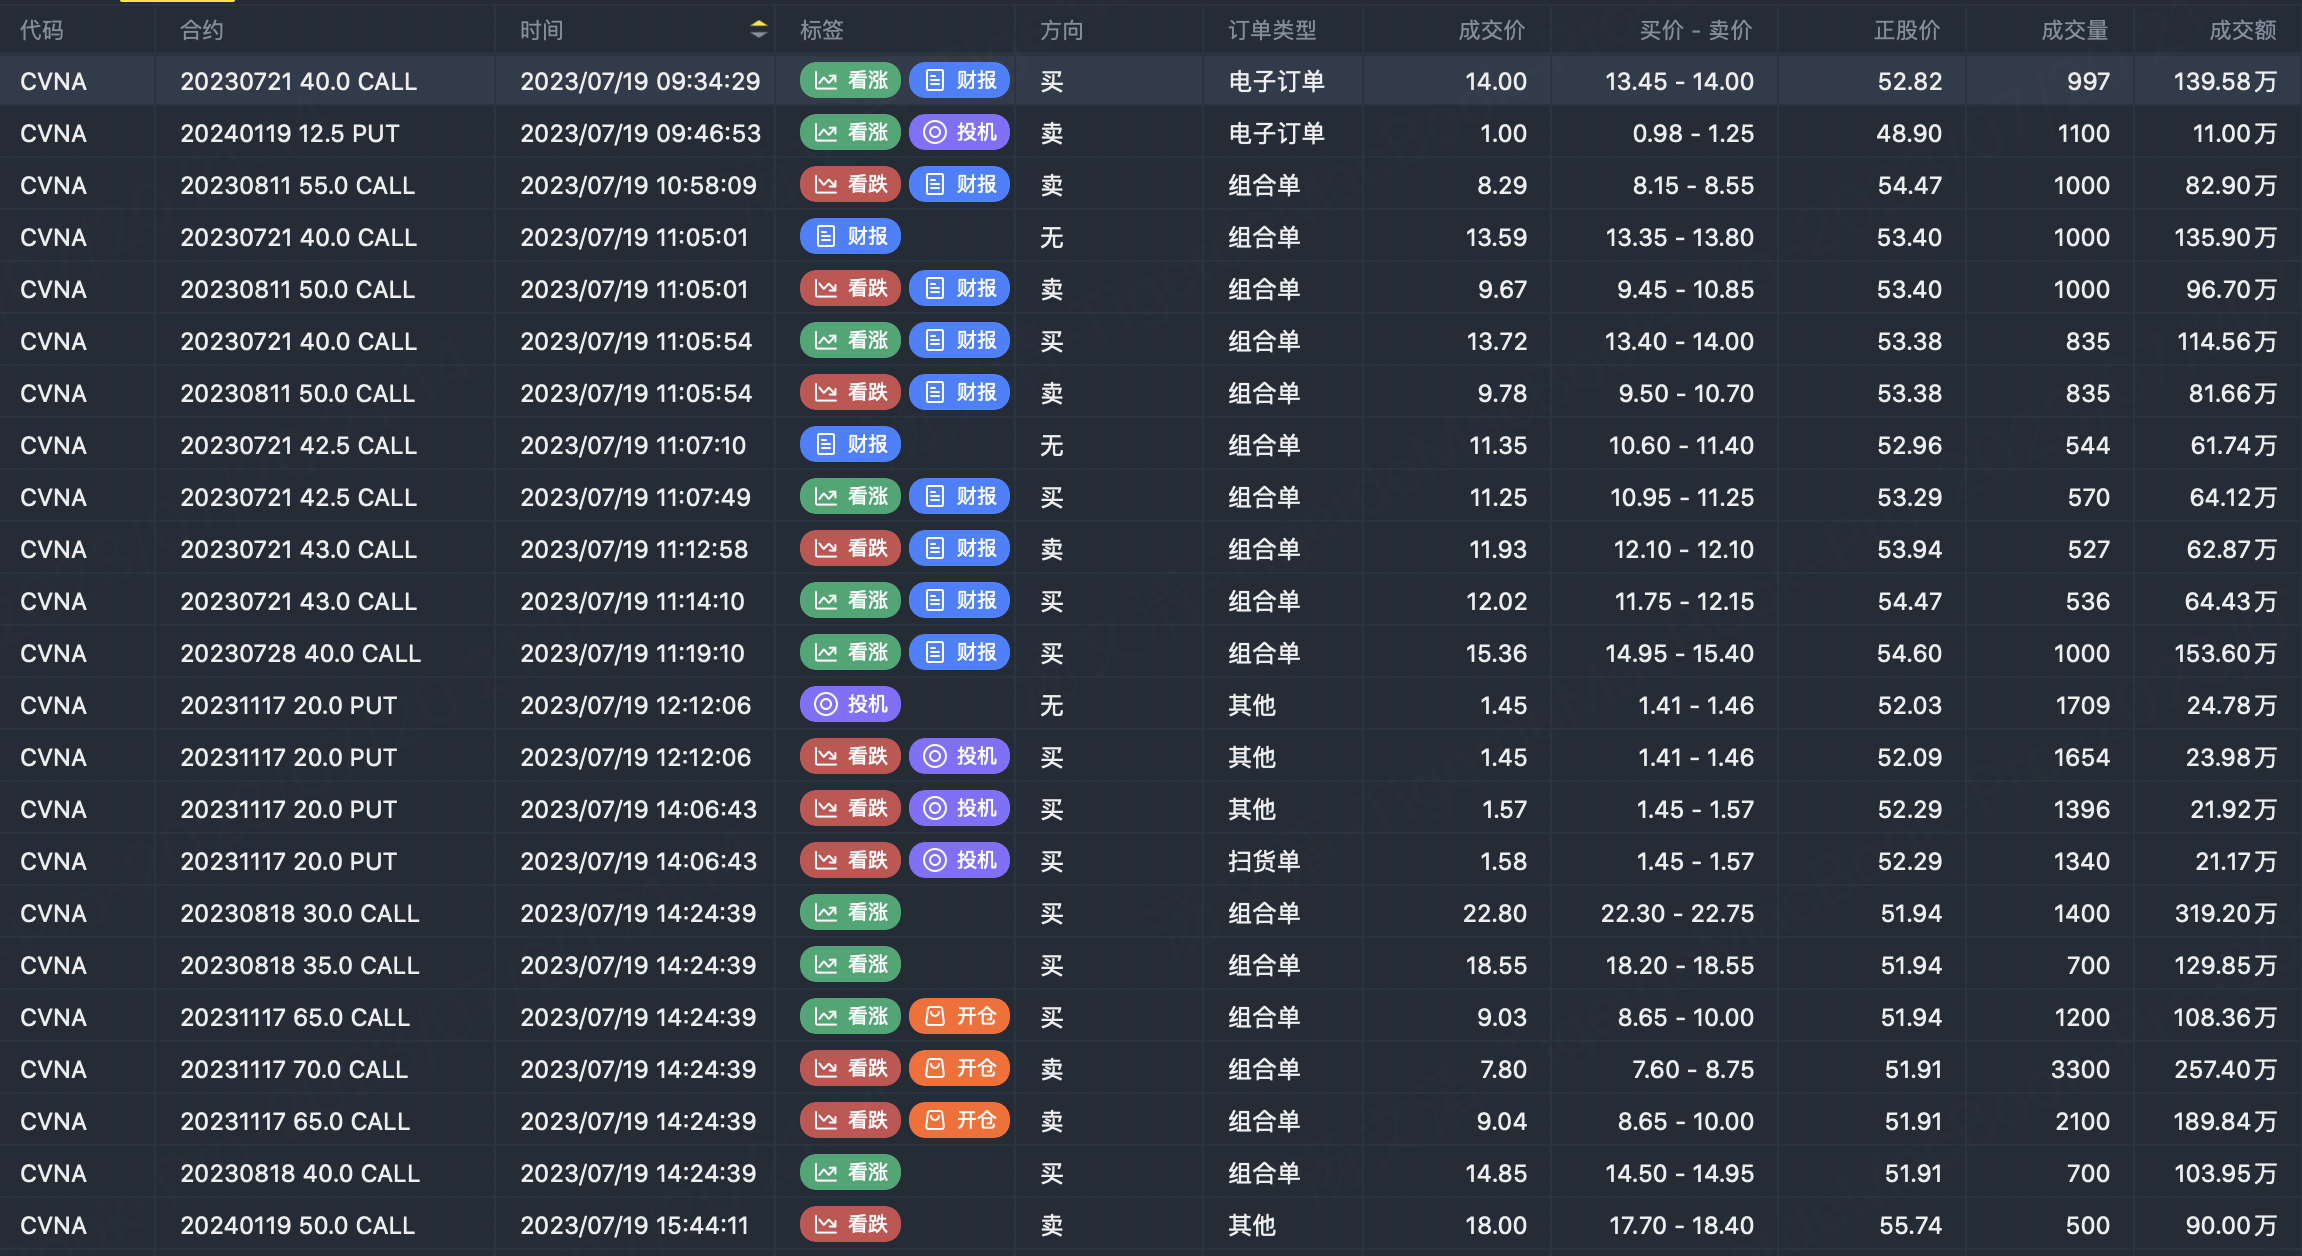The image size is (2302, 1256).
Task: Click the 方向 column header
Action: pyautogui.click(x=1061, y=30)
